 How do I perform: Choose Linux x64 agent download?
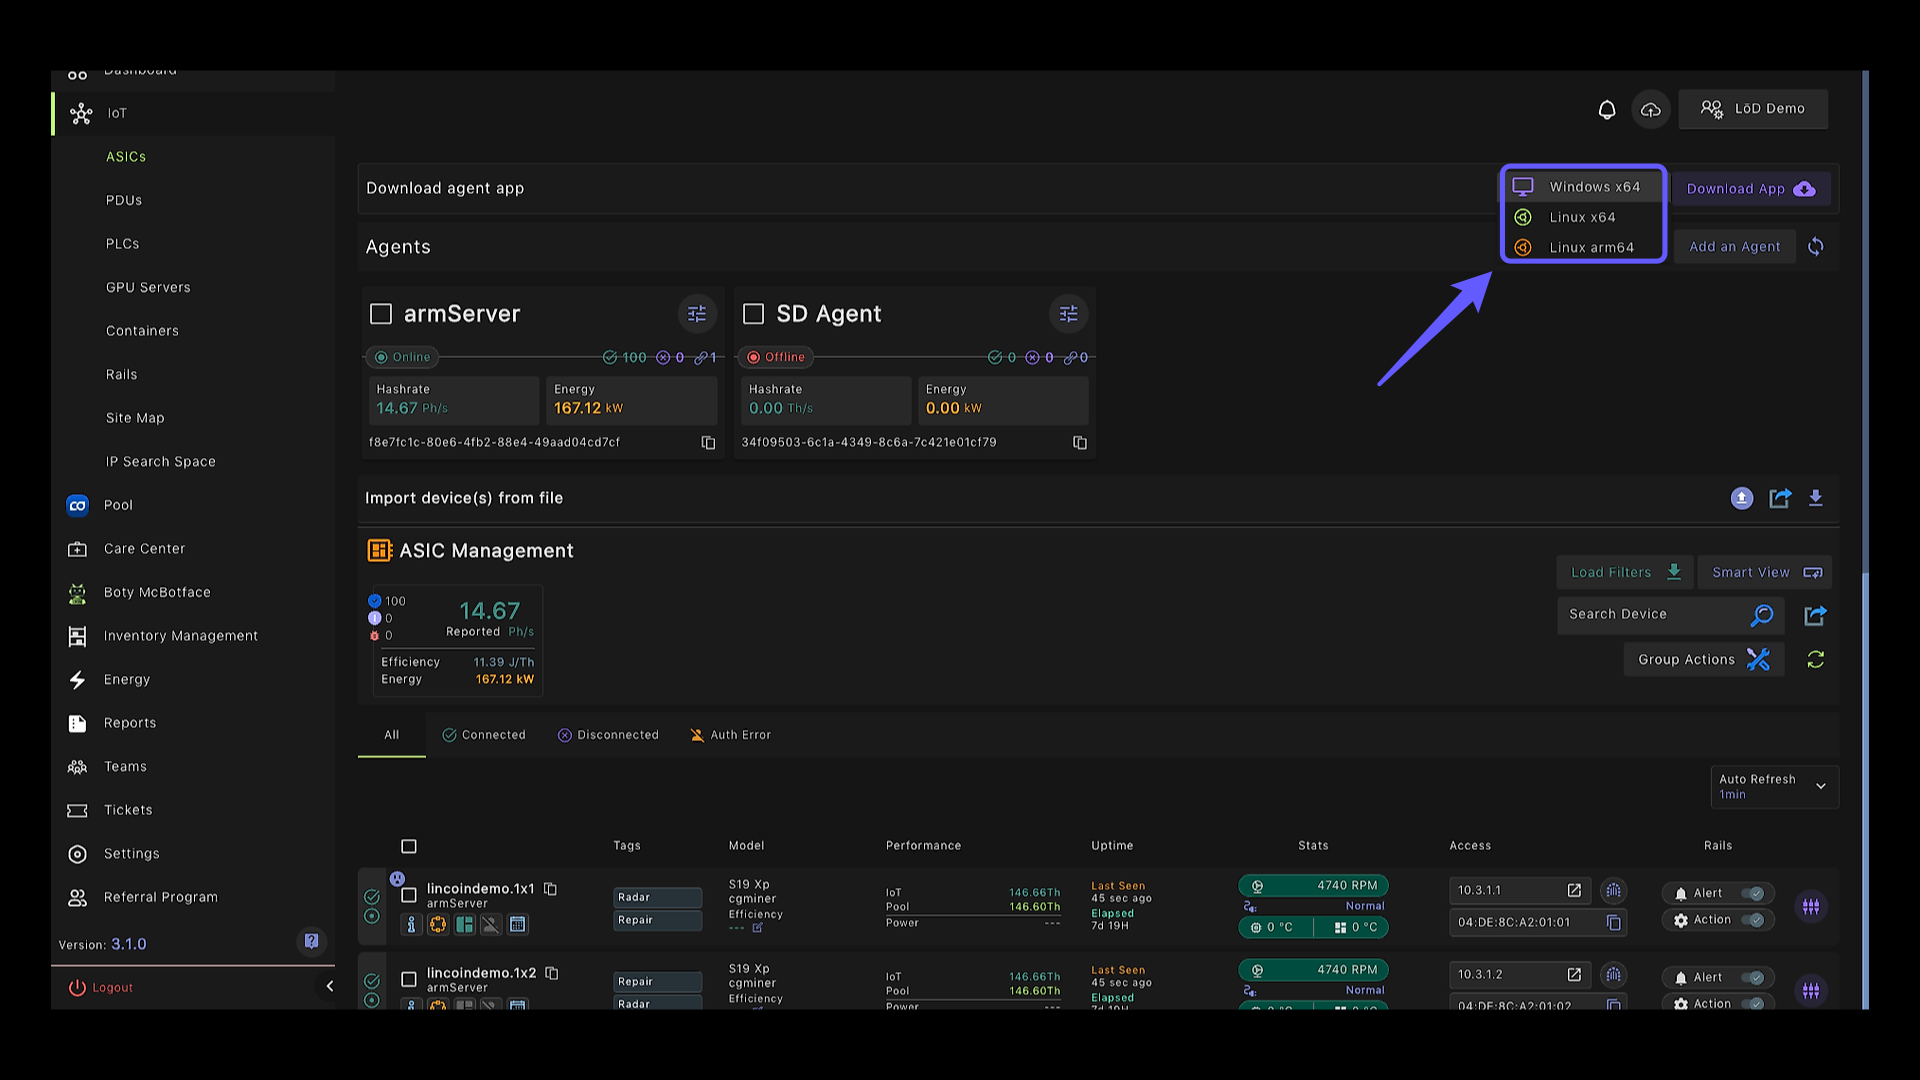(1582, 217)
